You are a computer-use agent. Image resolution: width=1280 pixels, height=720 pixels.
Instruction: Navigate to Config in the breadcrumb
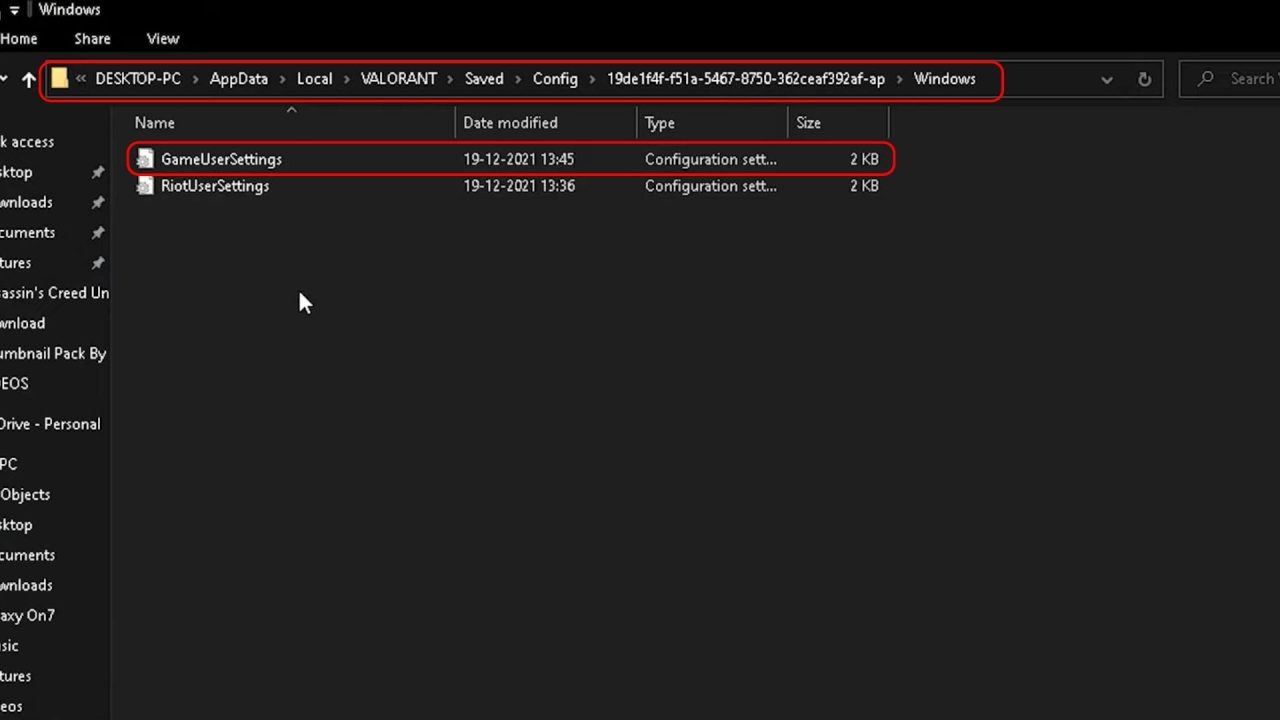tap(555, 79)
